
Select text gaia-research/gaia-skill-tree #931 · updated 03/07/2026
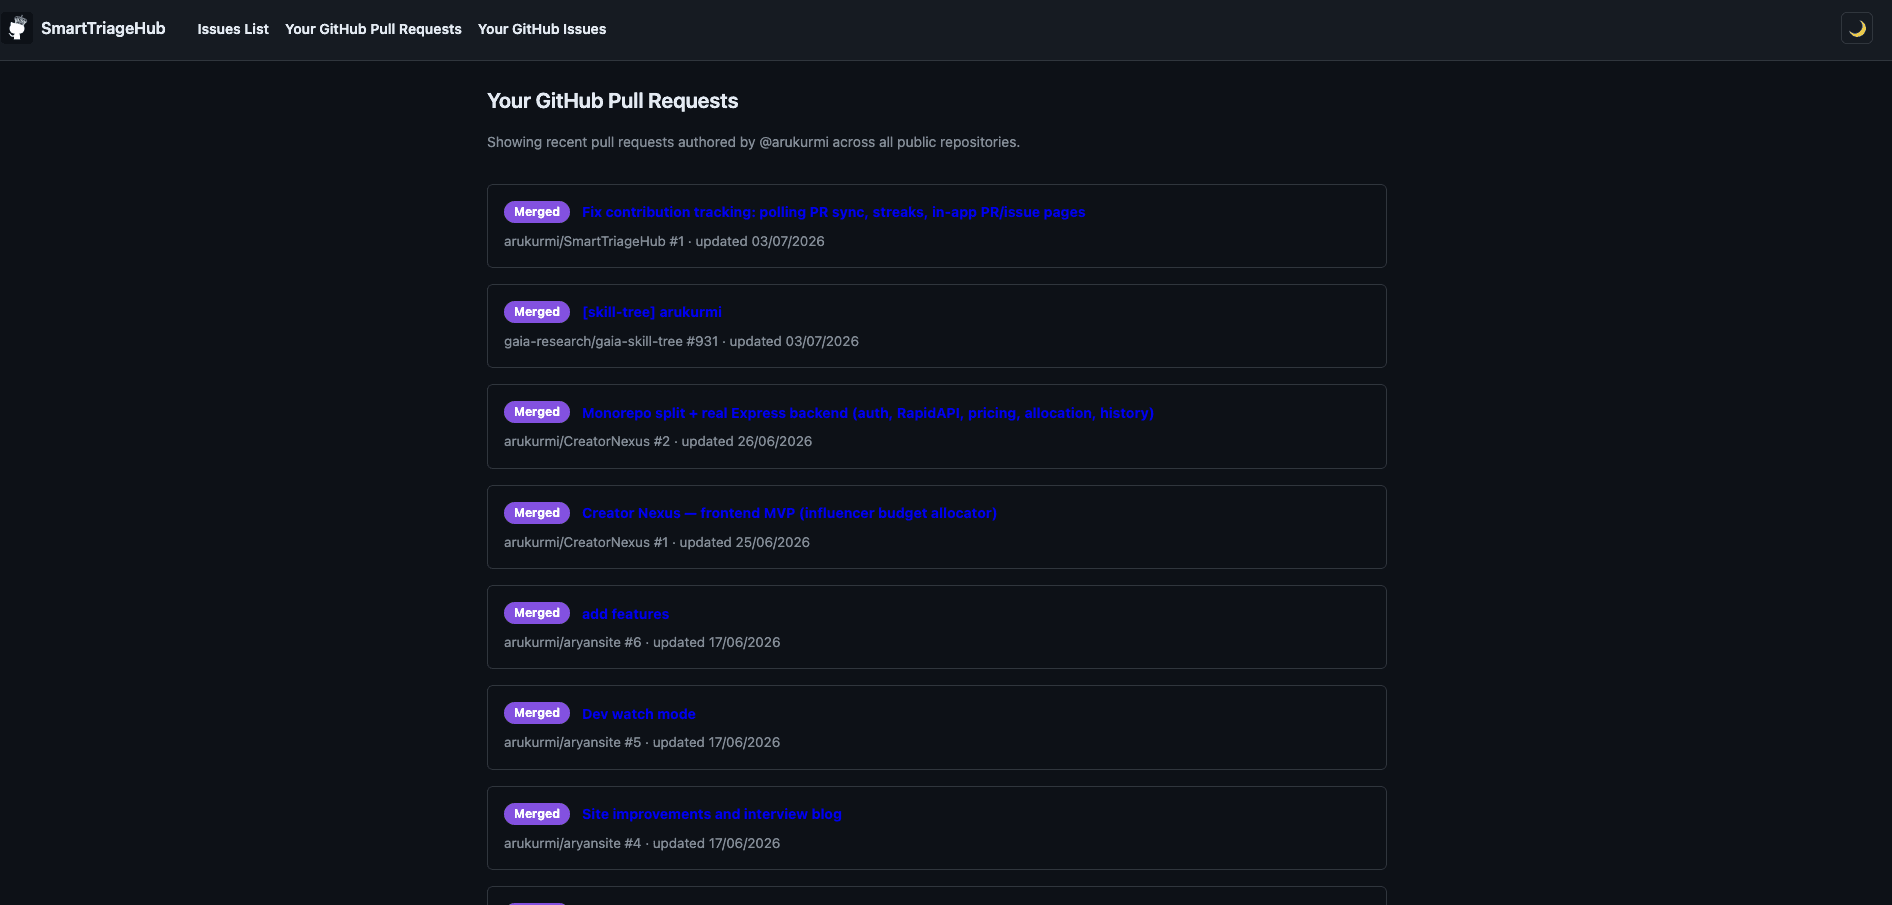tap(681, 341)
